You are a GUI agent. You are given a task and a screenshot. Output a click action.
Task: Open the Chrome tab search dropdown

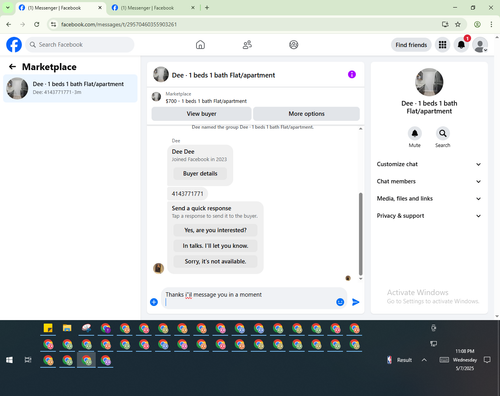[8, 8]
